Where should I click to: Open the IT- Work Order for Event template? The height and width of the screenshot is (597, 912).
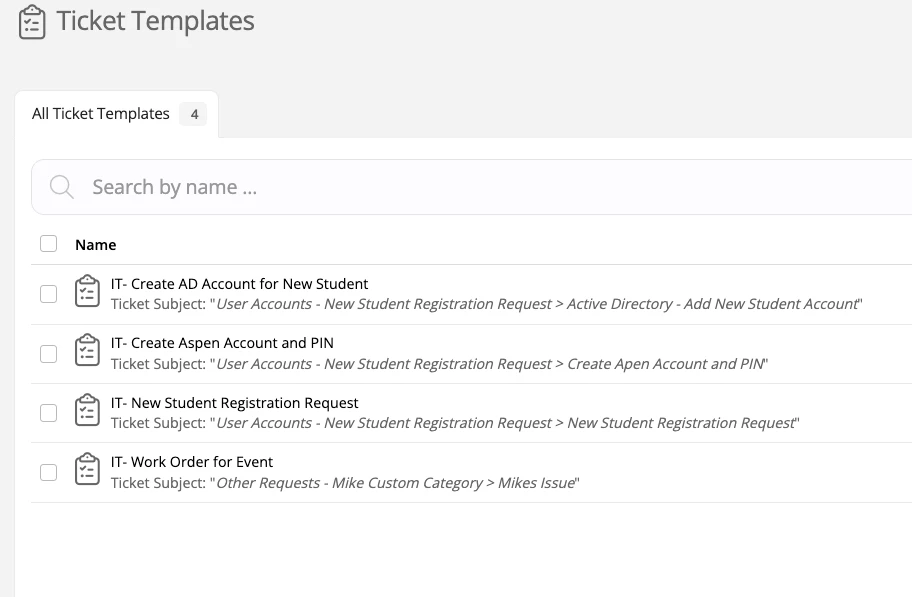[x=192, y=462]
